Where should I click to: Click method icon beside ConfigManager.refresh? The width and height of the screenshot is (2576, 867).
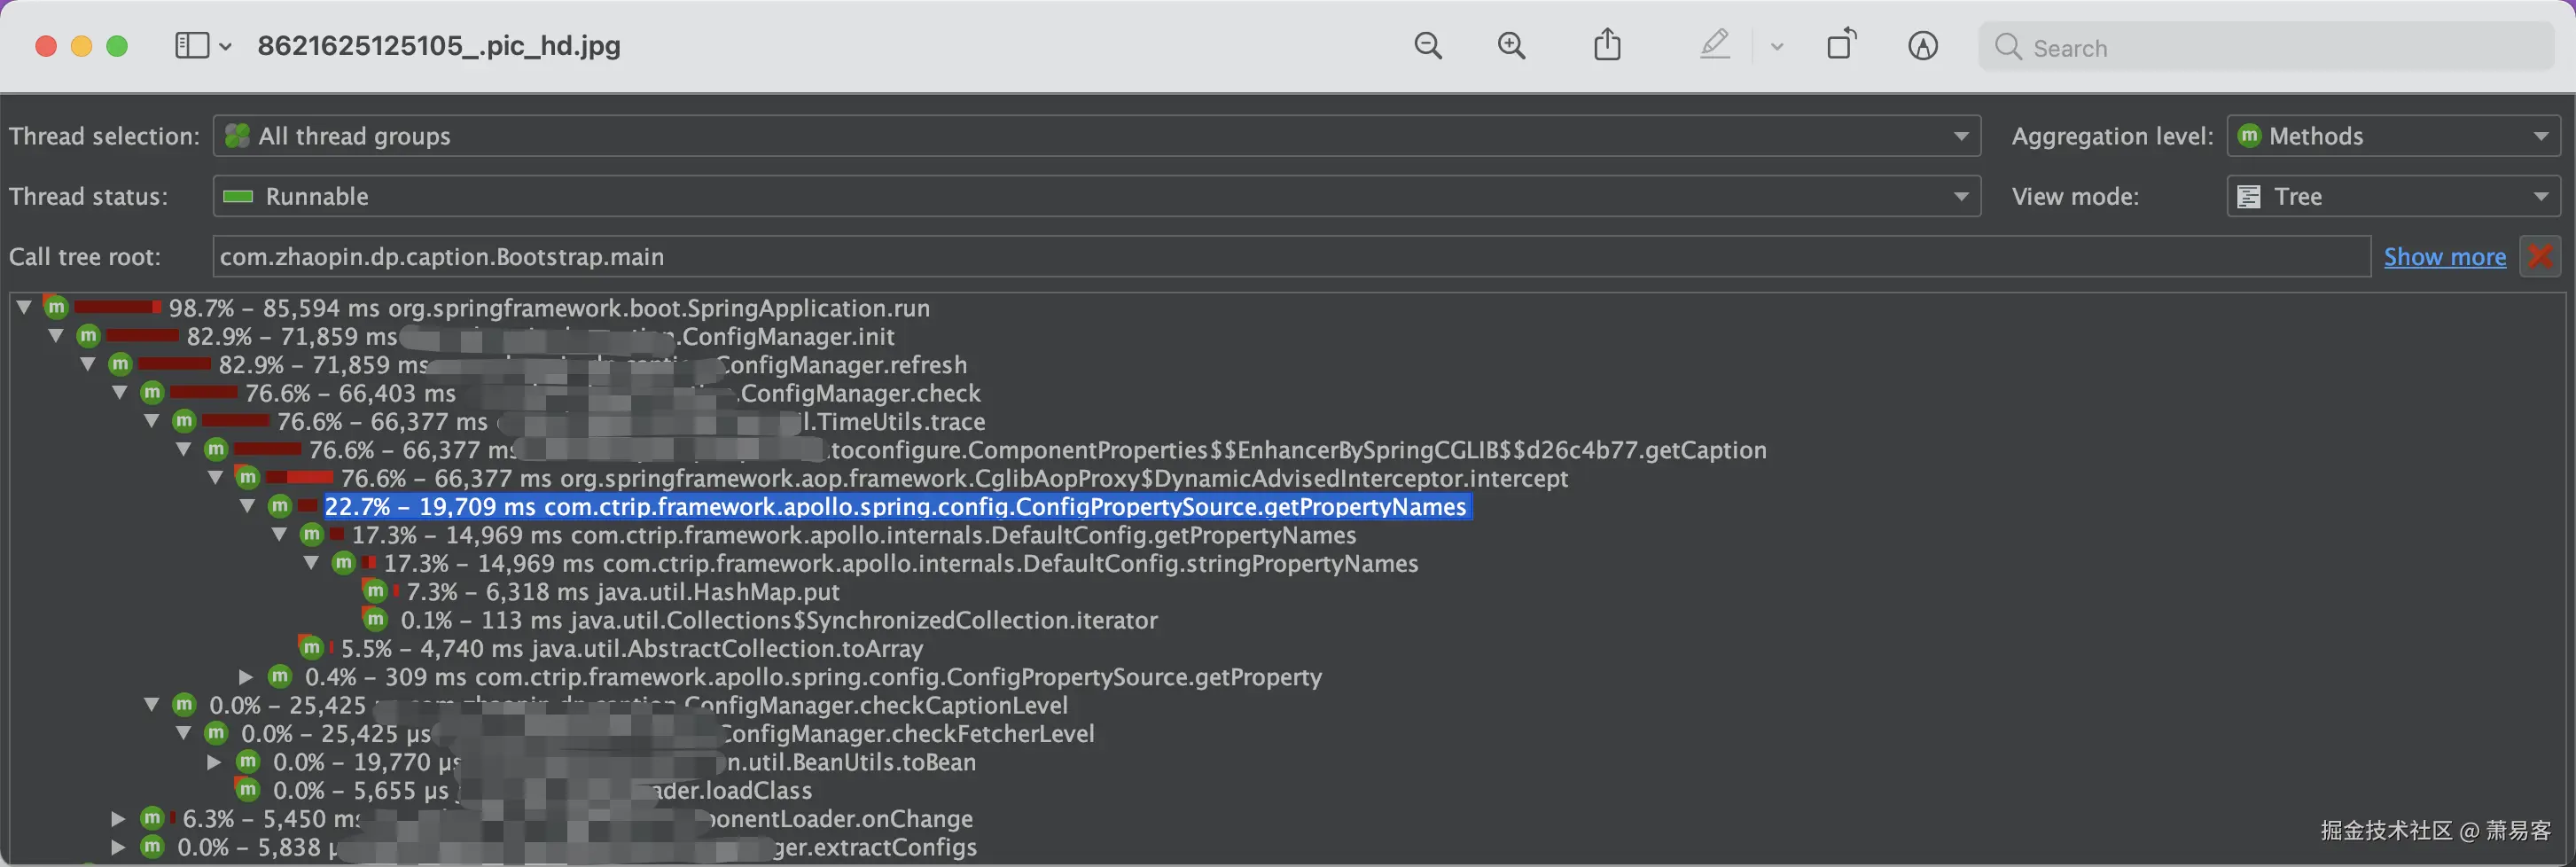pos(120,364)
